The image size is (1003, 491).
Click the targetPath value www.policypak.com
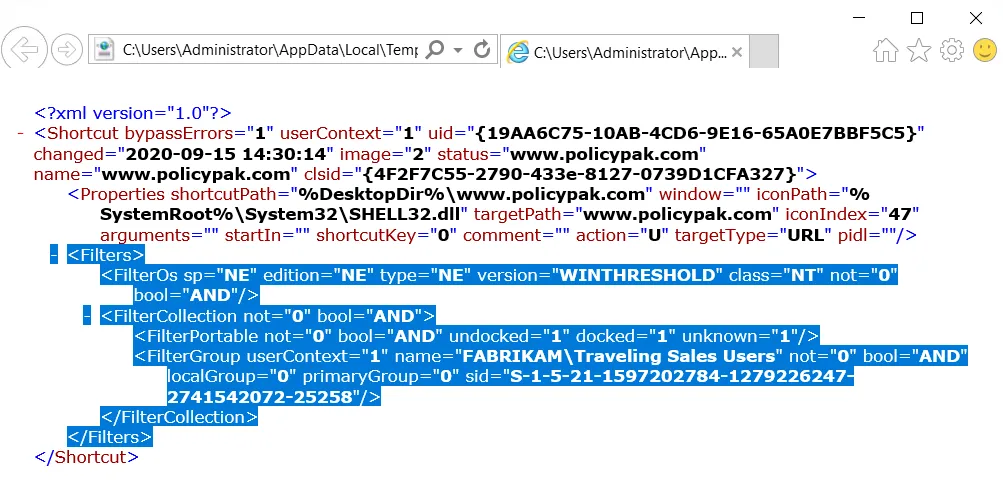(x=677, y=214)
